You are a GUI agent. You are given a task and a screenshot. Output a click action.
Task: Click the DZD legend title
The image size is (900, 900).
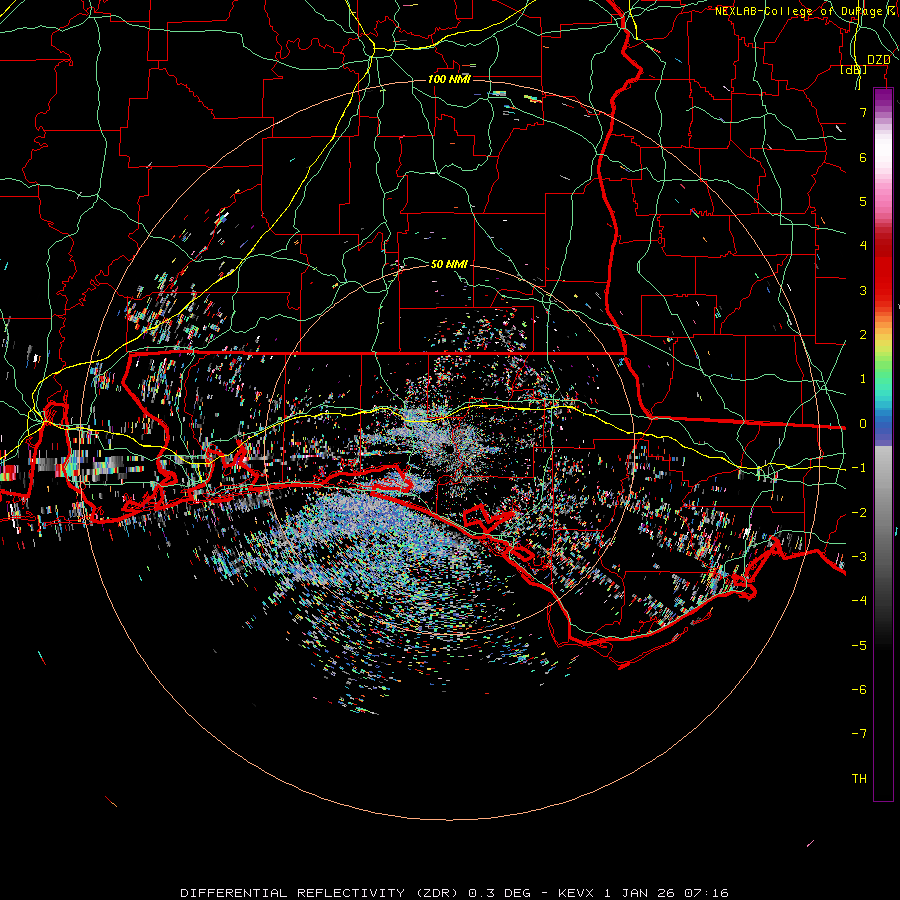878,60
